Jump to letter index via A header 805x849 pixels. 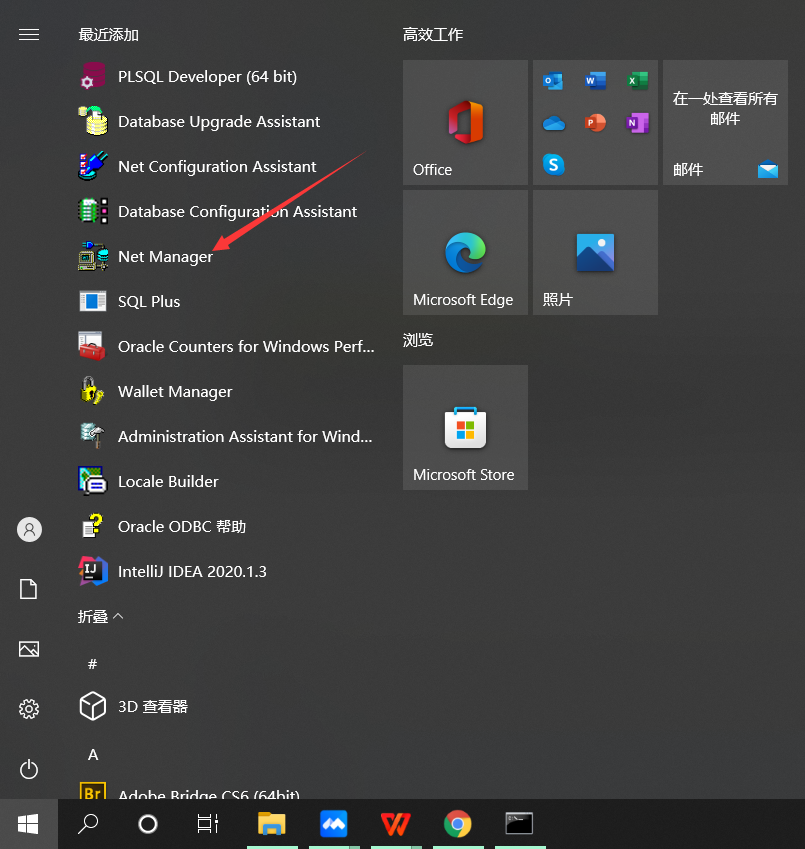pyautogui.click(x=93, y=754)
